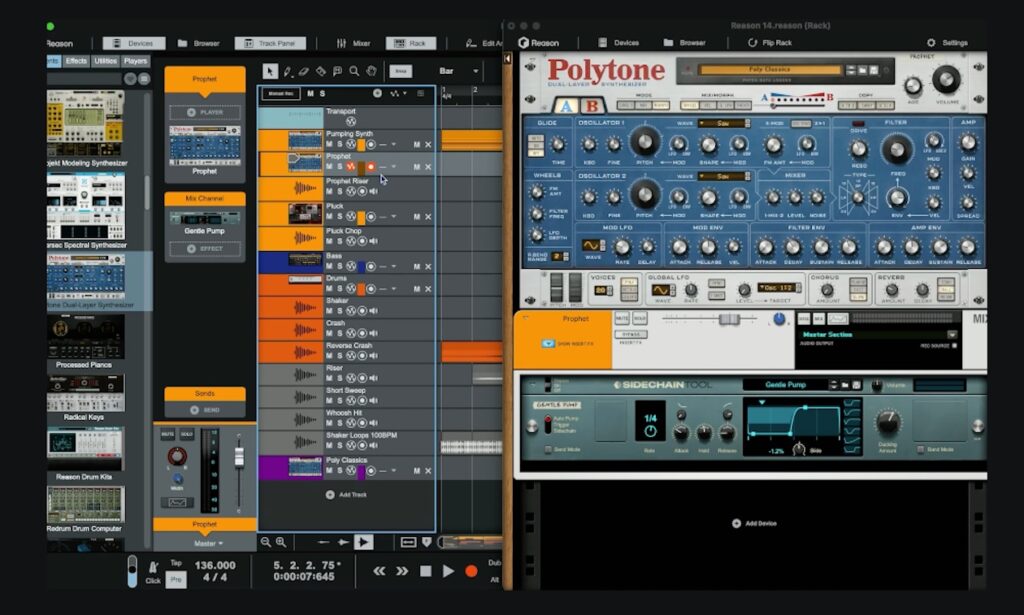Click the channel volume fader handle
The height and width of the screenshot is (615, 1024).
[239, 457]
